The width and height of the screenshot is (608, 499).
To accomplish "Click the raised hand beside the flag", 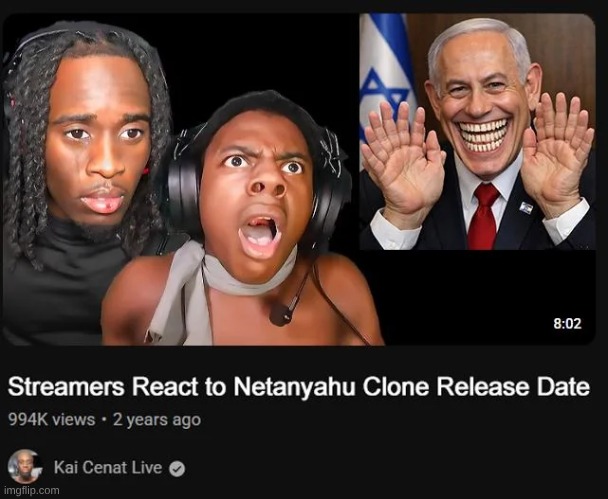I will coord(403,163).
